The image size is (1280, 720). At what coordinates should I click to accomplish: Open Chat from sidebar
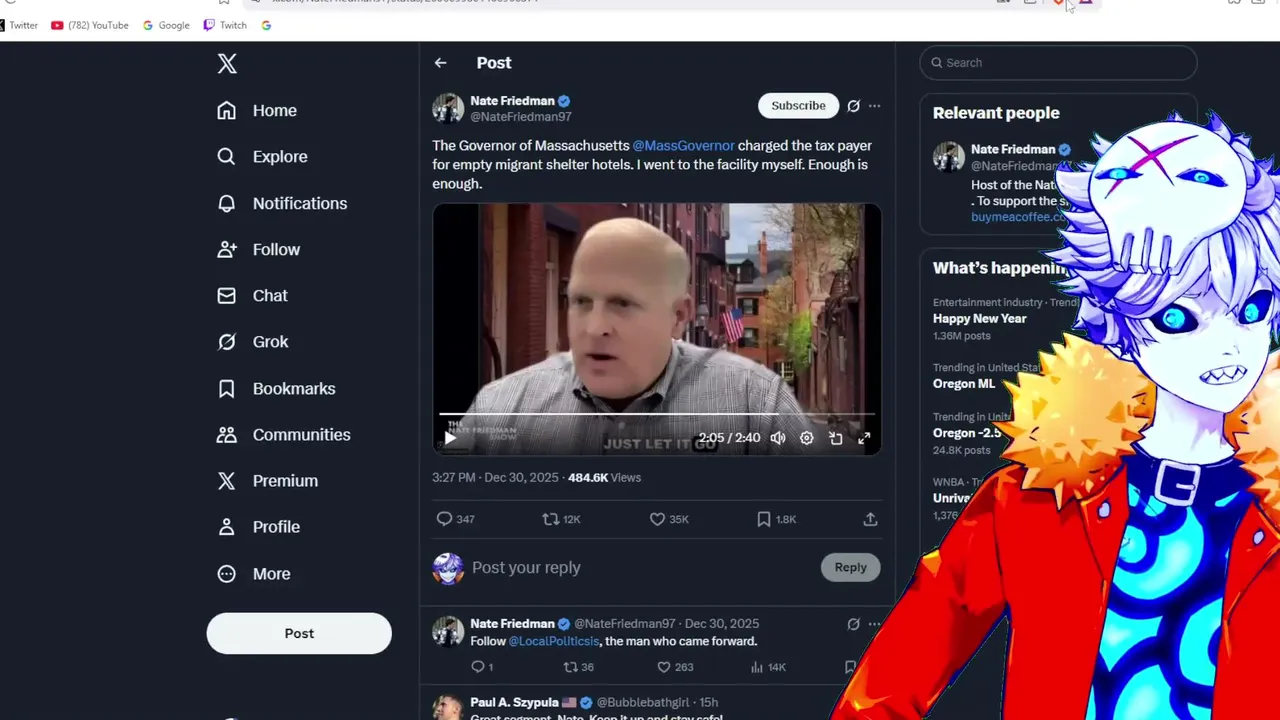(x=252, y=296)
